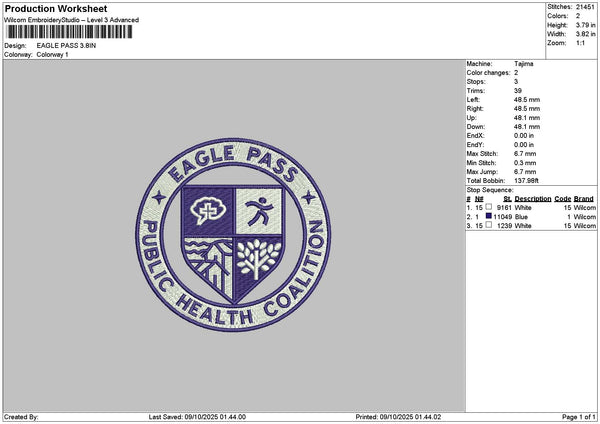Click the "Max Jump:" label

pyautogui.click(x=482, y=172)
